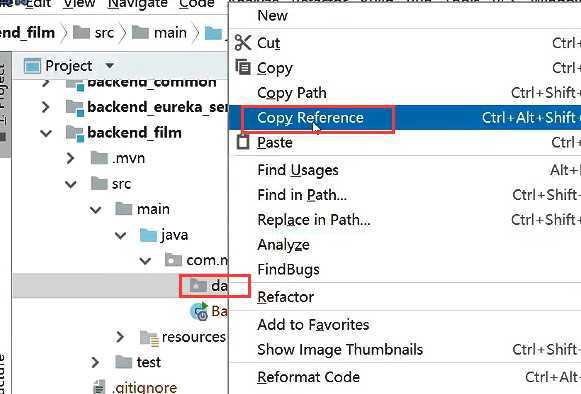
Task: Collapse the backend_film module node
Action: 46,133
